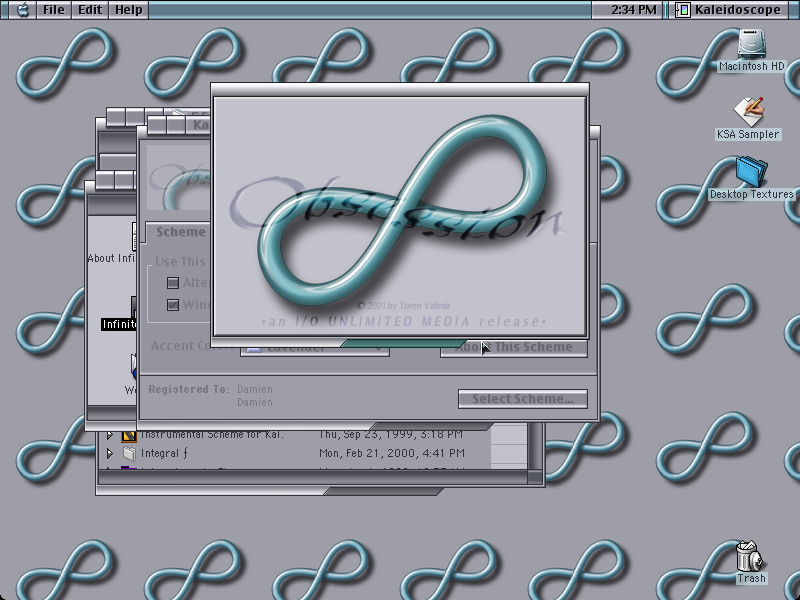The image size is (800, 600).
Task: Click the file list window's horizontal scrollbar
Action: pyautogui.click(x=312, y=477)
